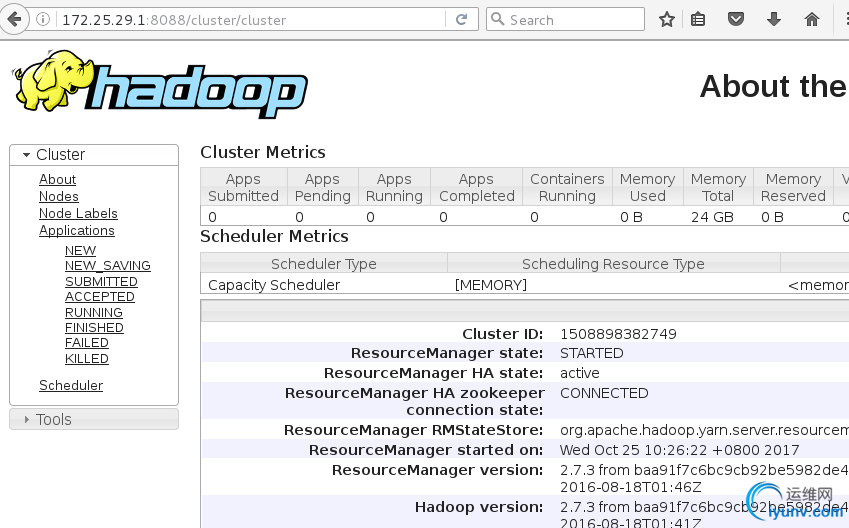
Task: Open the Node Labels link
Action: click(x=78, y=213)
